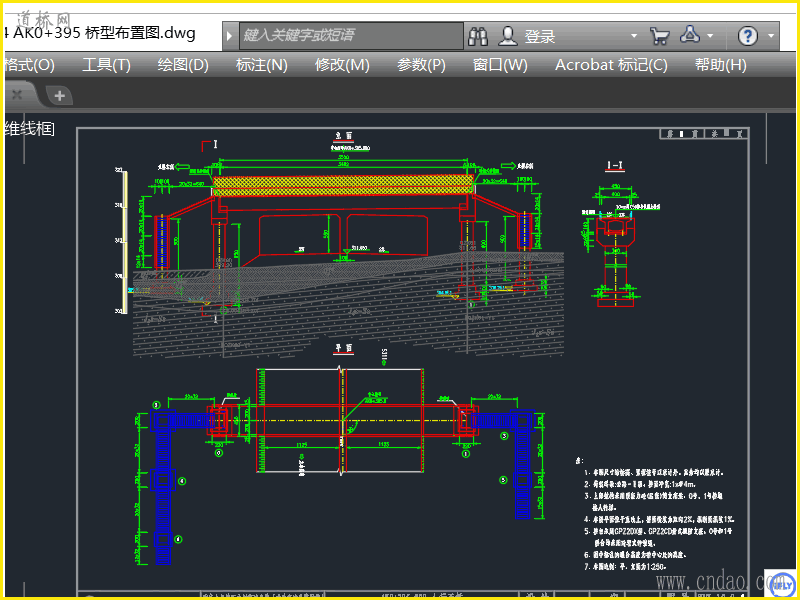Open the 窗口(W) menu
This screenshot has height=600, width=800.
[x=500, y=65]
